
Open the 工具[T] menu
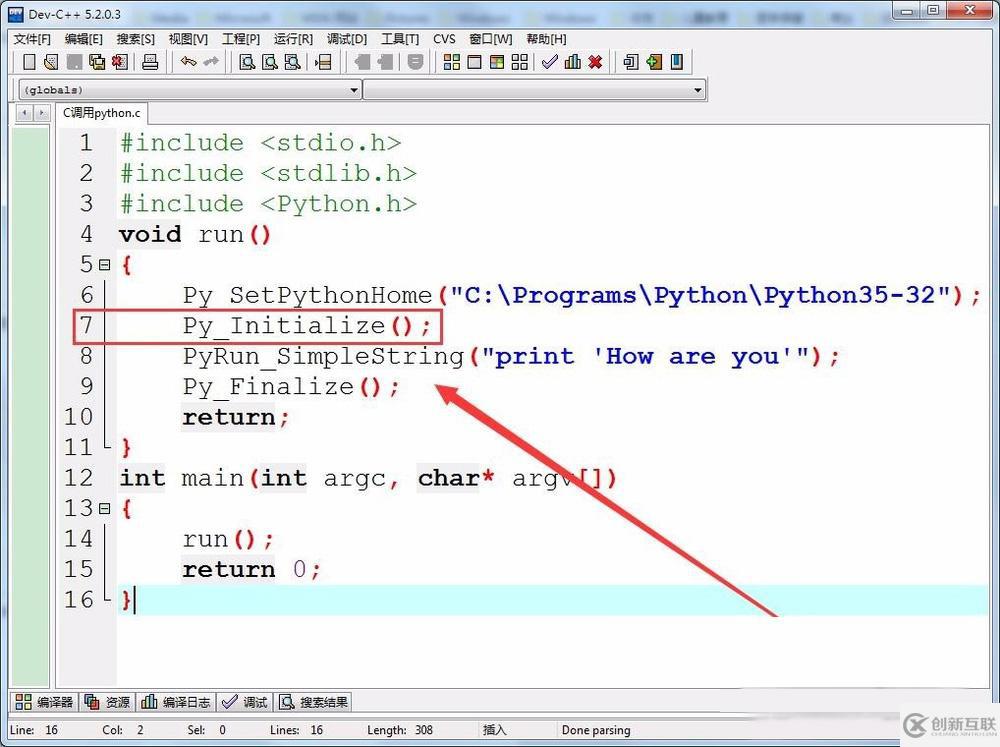tap(399, 38)
